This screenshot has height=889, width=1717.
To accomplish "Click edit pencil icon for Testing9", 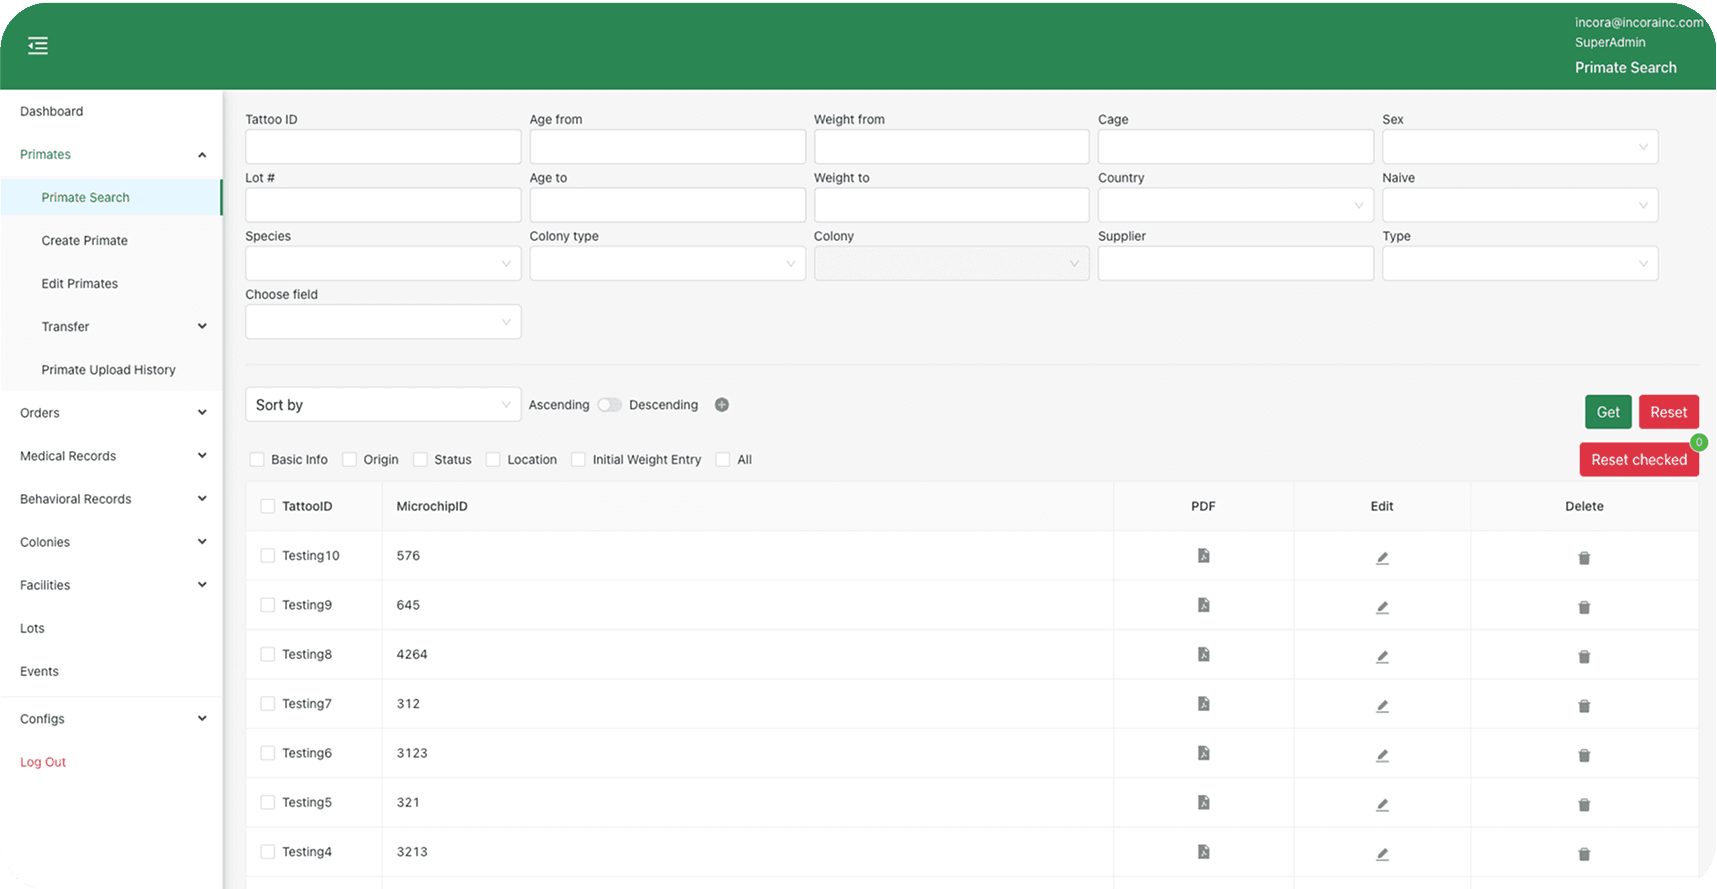I will (1381, 607).
